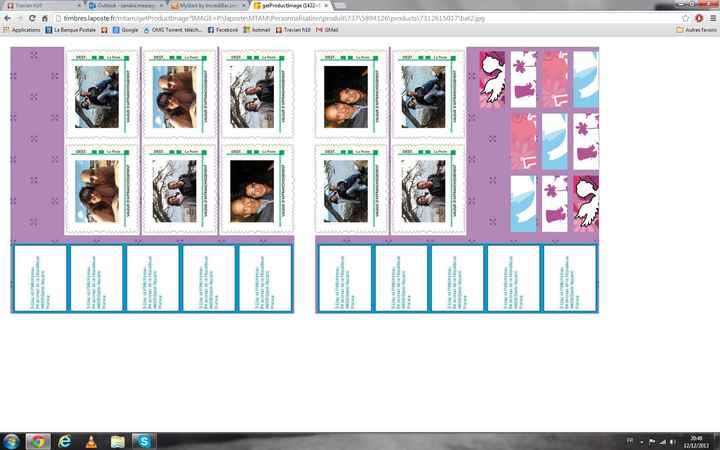Click the bottom-middle tree stamp on the left sheet
Screen dimensions: 720x450
tap(180, 189)
